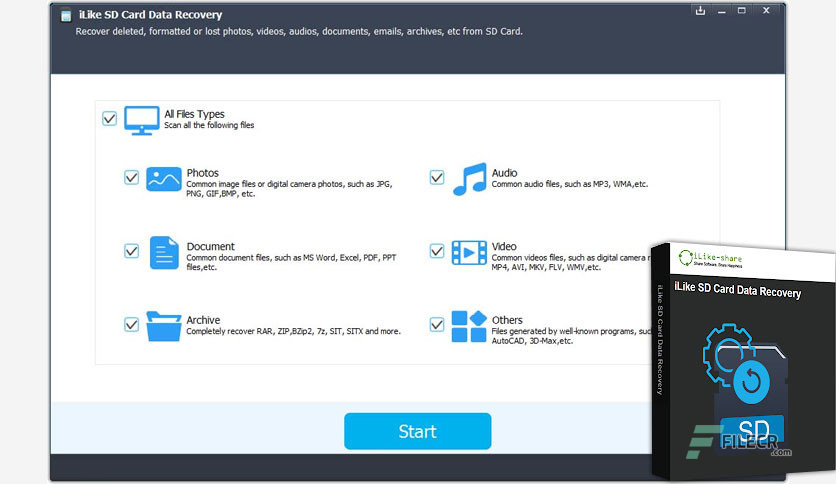The image size is (836, 484).
Task: Click the "Audio" heading text
Action: (x=504, y=173)
